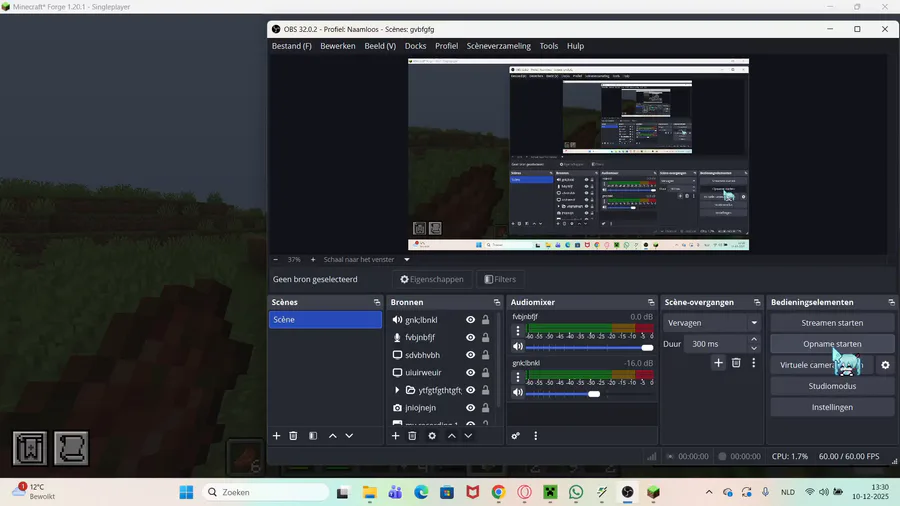Click Streamen starten button
Viewport: 900px width, 506px height.
point(832,323)
